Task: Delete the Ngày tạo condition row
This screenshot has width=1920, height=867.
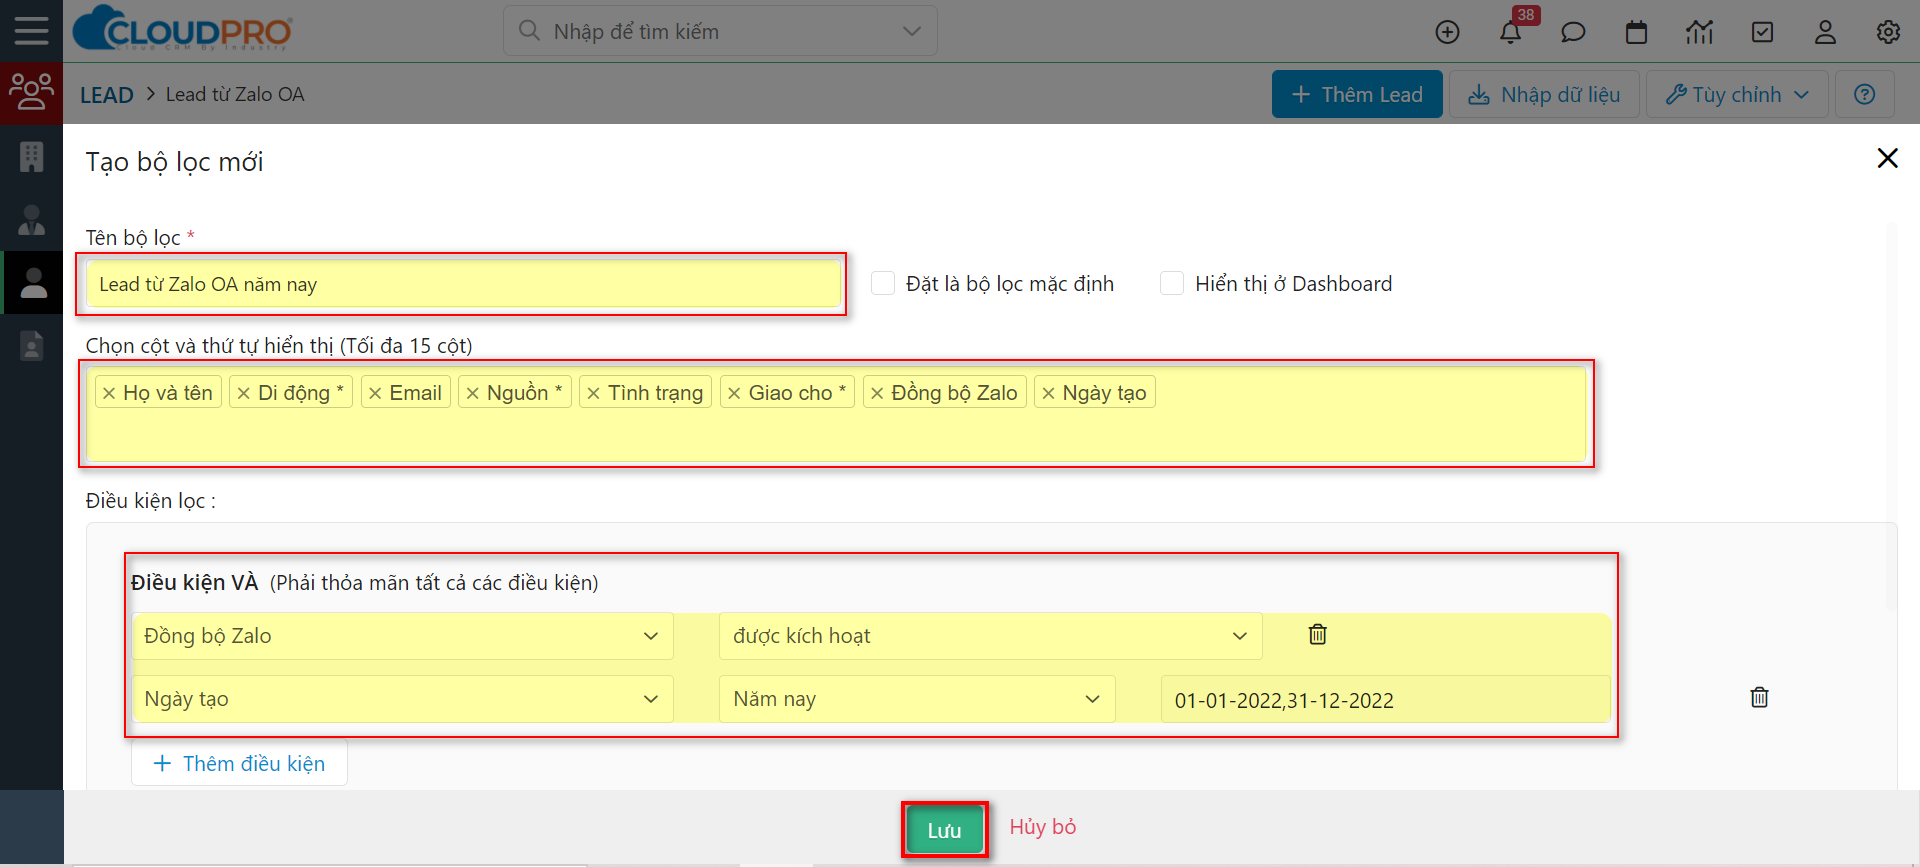Action: (x=1759, y=697)
